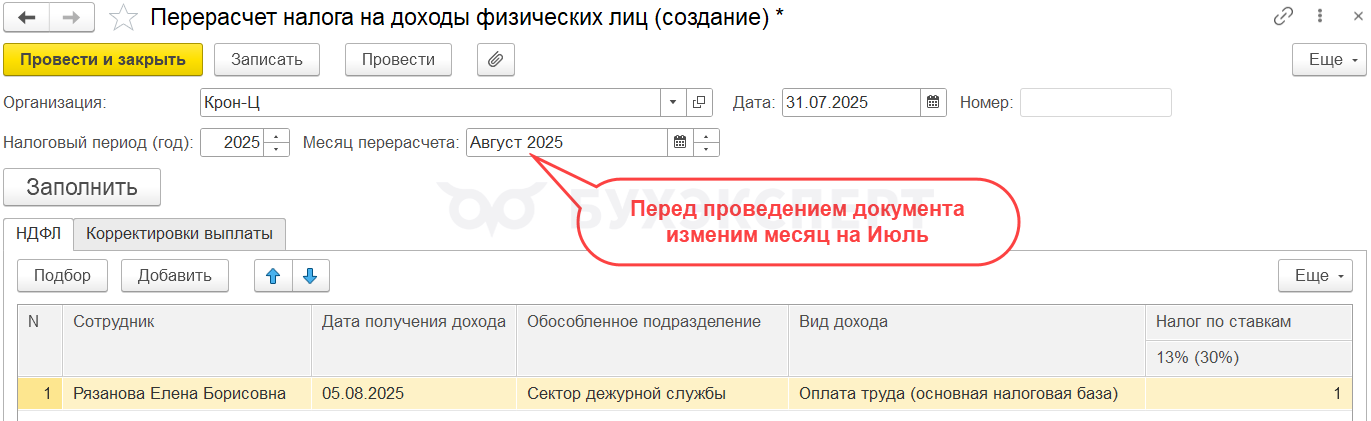The image size is (1371, 421).
Task: Open the top Еще dropdown menu
Action: point(1328,59)
